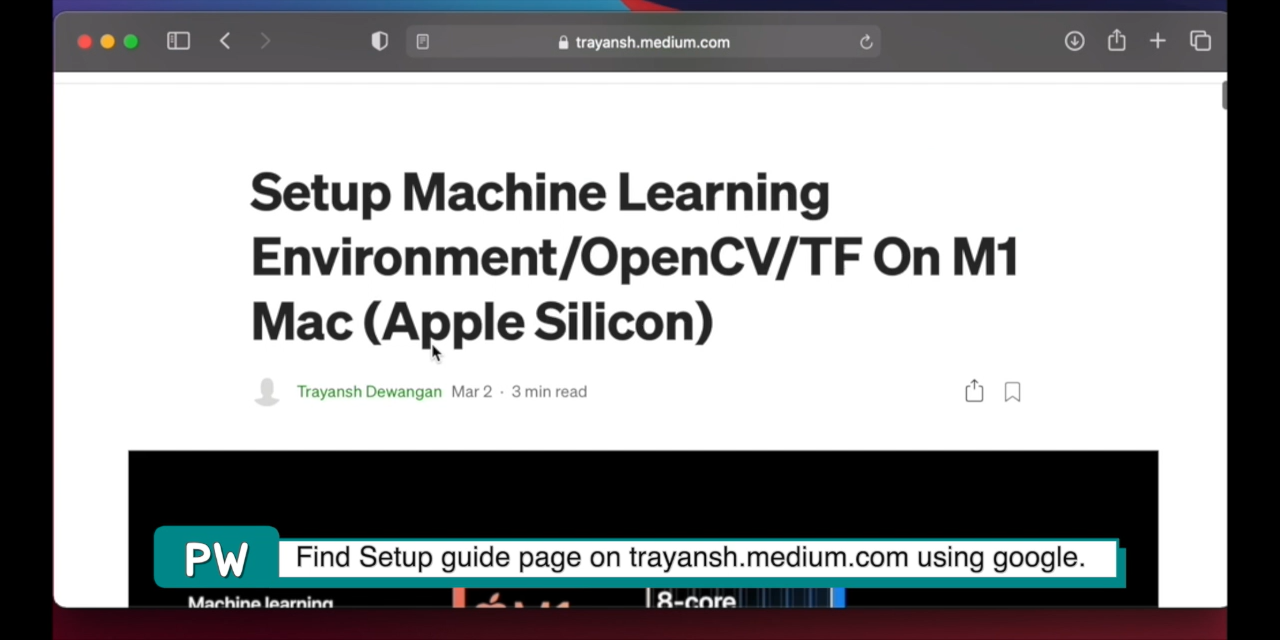1280x640 pixels.
Task: Click the page scrollbar thumb
Action: pyautogui.click(x=1224, y=96)
